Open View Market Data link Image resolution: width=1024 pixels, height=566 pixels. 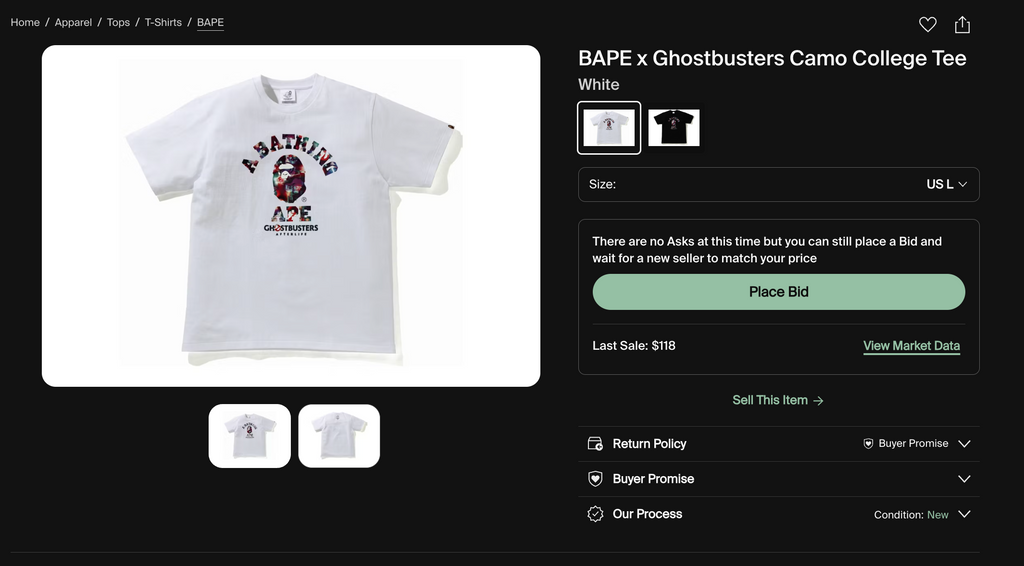click(x=911, y=346)
